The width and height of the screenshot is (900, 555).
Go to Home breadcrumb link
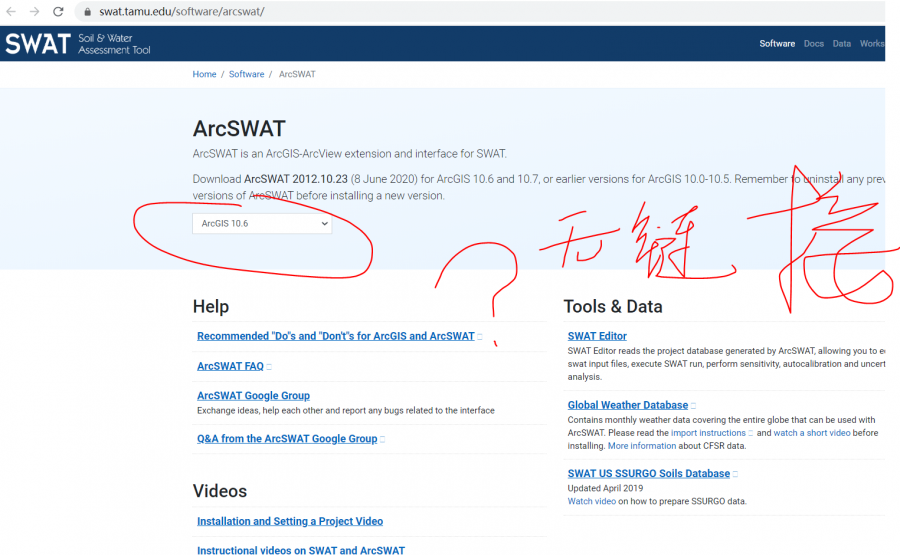[x=204, y=74]
